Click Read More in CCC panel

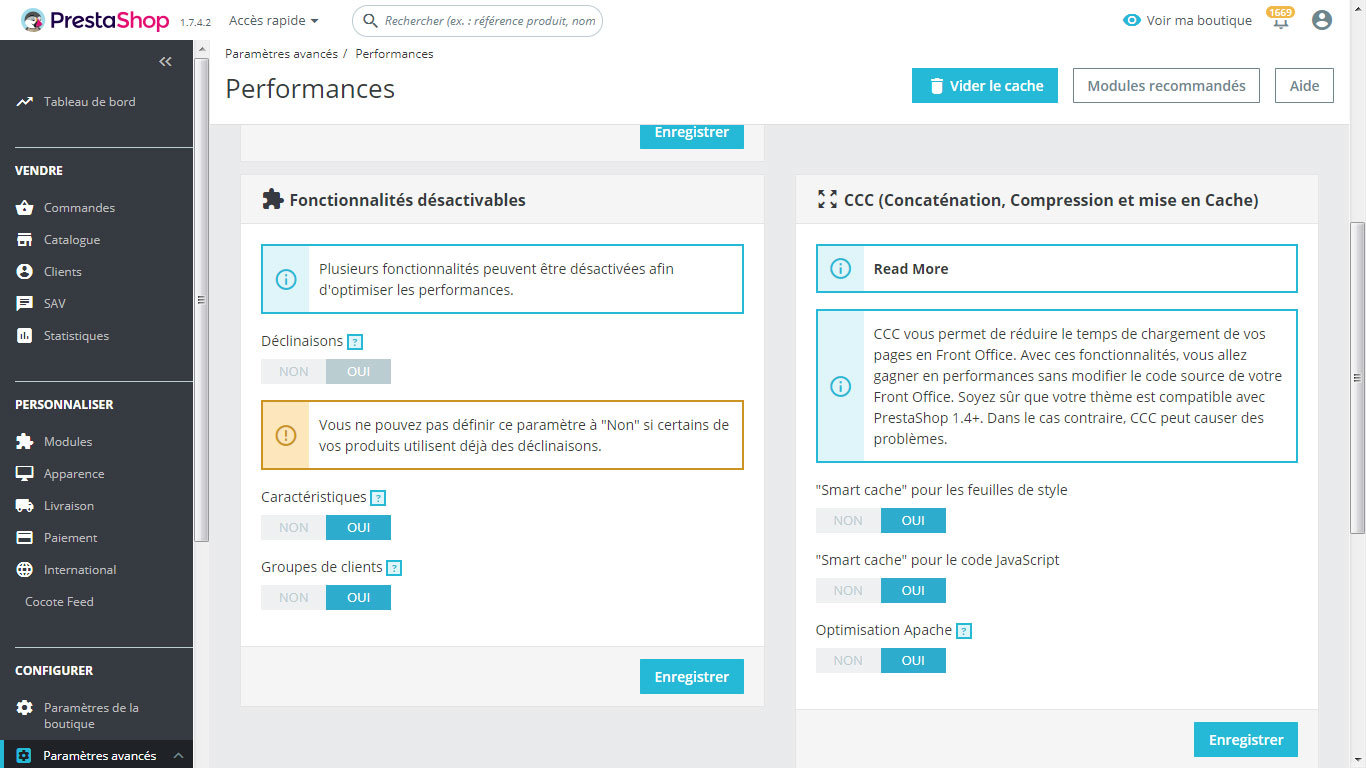[x=911, y=269]
